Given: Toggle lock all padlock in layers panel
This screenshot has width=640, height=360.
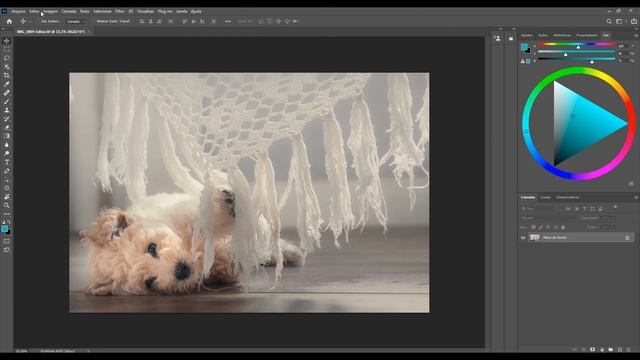Looking at the screenshot, I should (563, 227).
